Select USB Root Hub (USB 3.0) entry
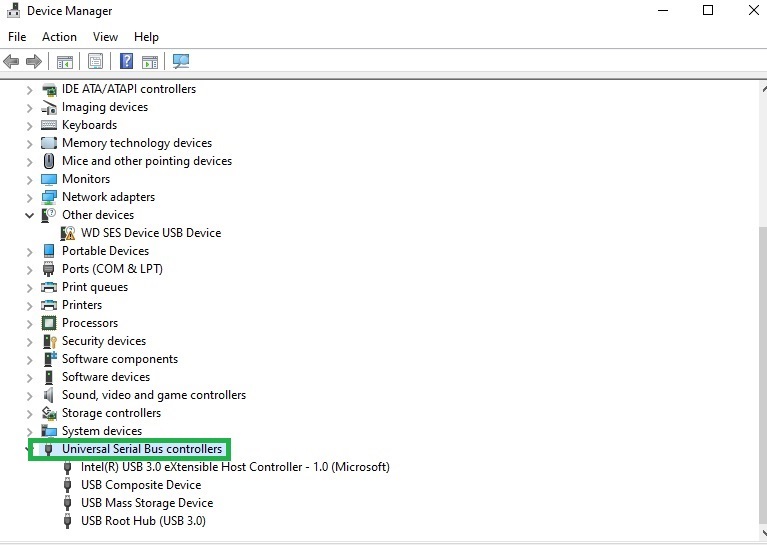 (x=143, y=521)
